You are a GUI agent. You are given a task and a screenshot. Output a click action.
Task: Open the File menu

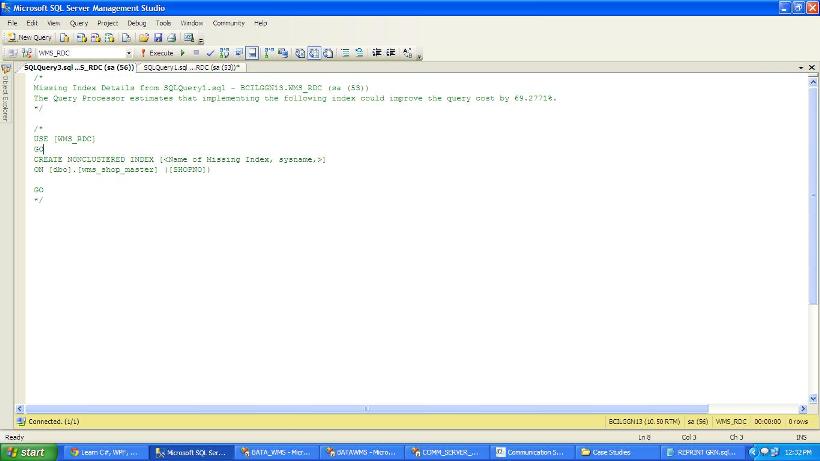(x=12, y=23)
